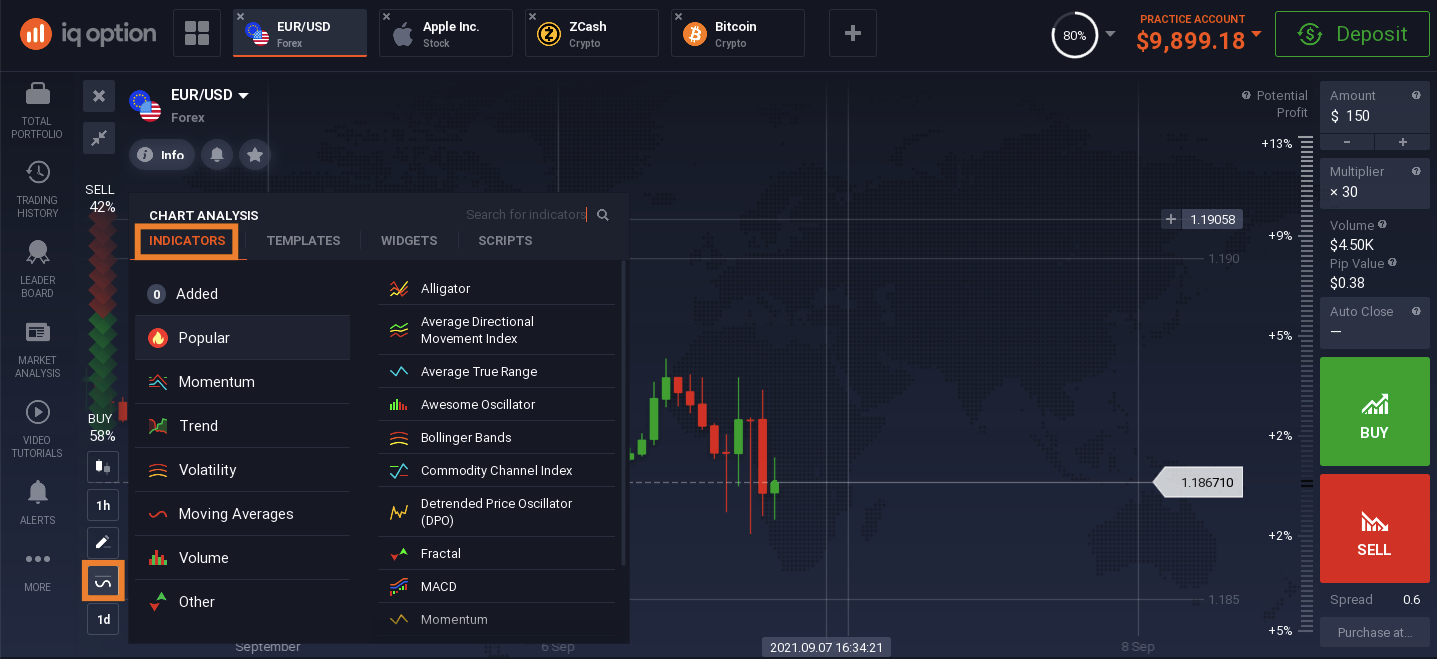
Task: Switch to the Apple Inc. tab
Action: pos(446,33)
